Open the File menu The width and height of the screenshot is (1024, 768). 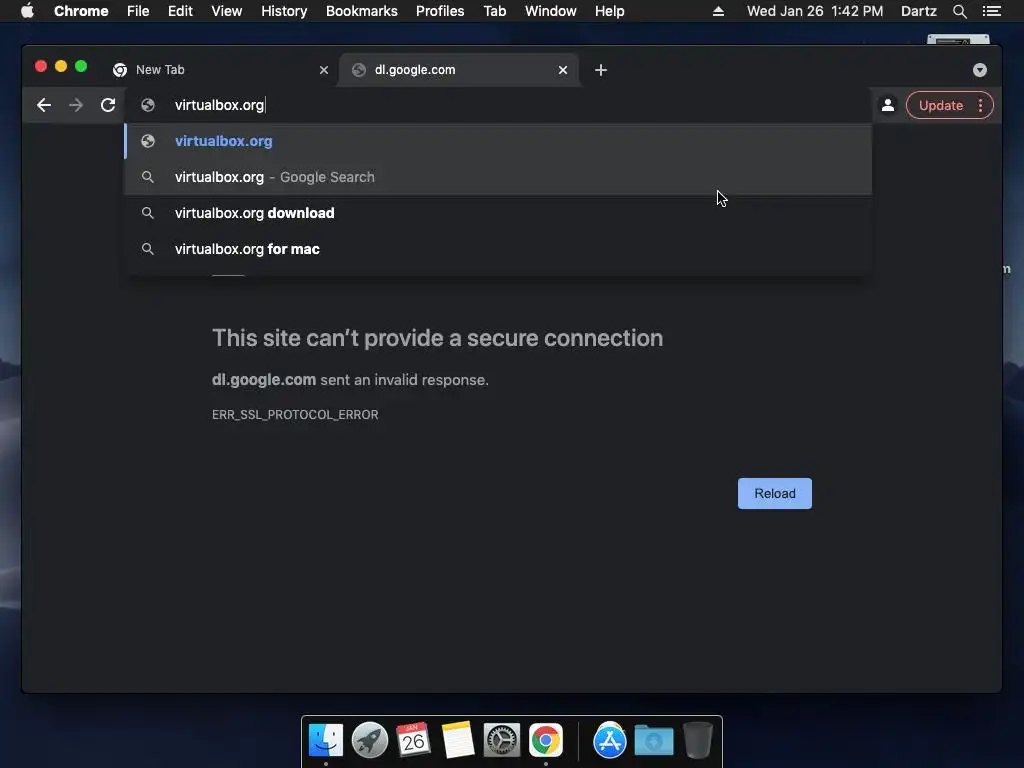tap(138, 11)
